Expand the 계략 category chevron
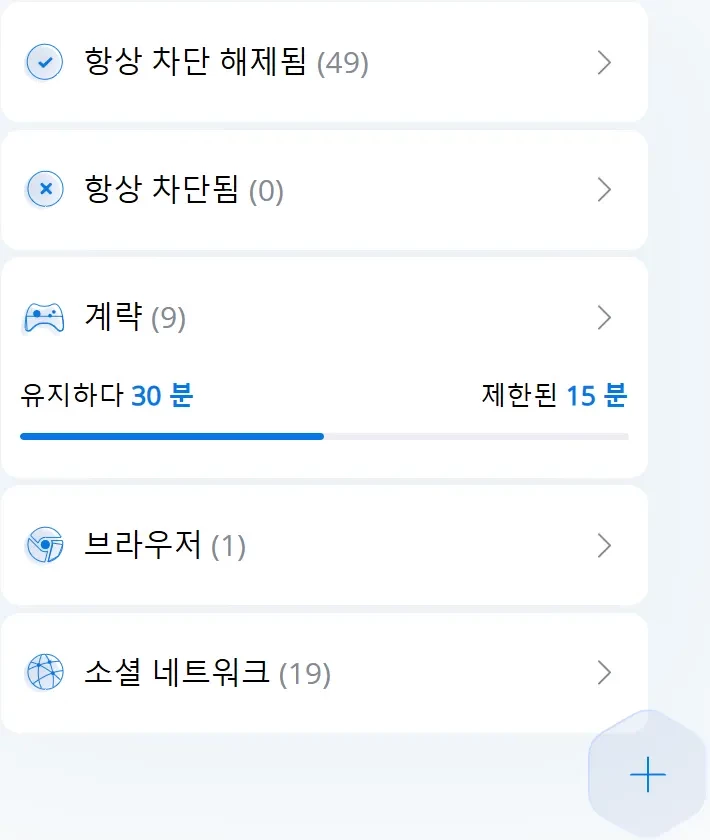 point(603,318)
